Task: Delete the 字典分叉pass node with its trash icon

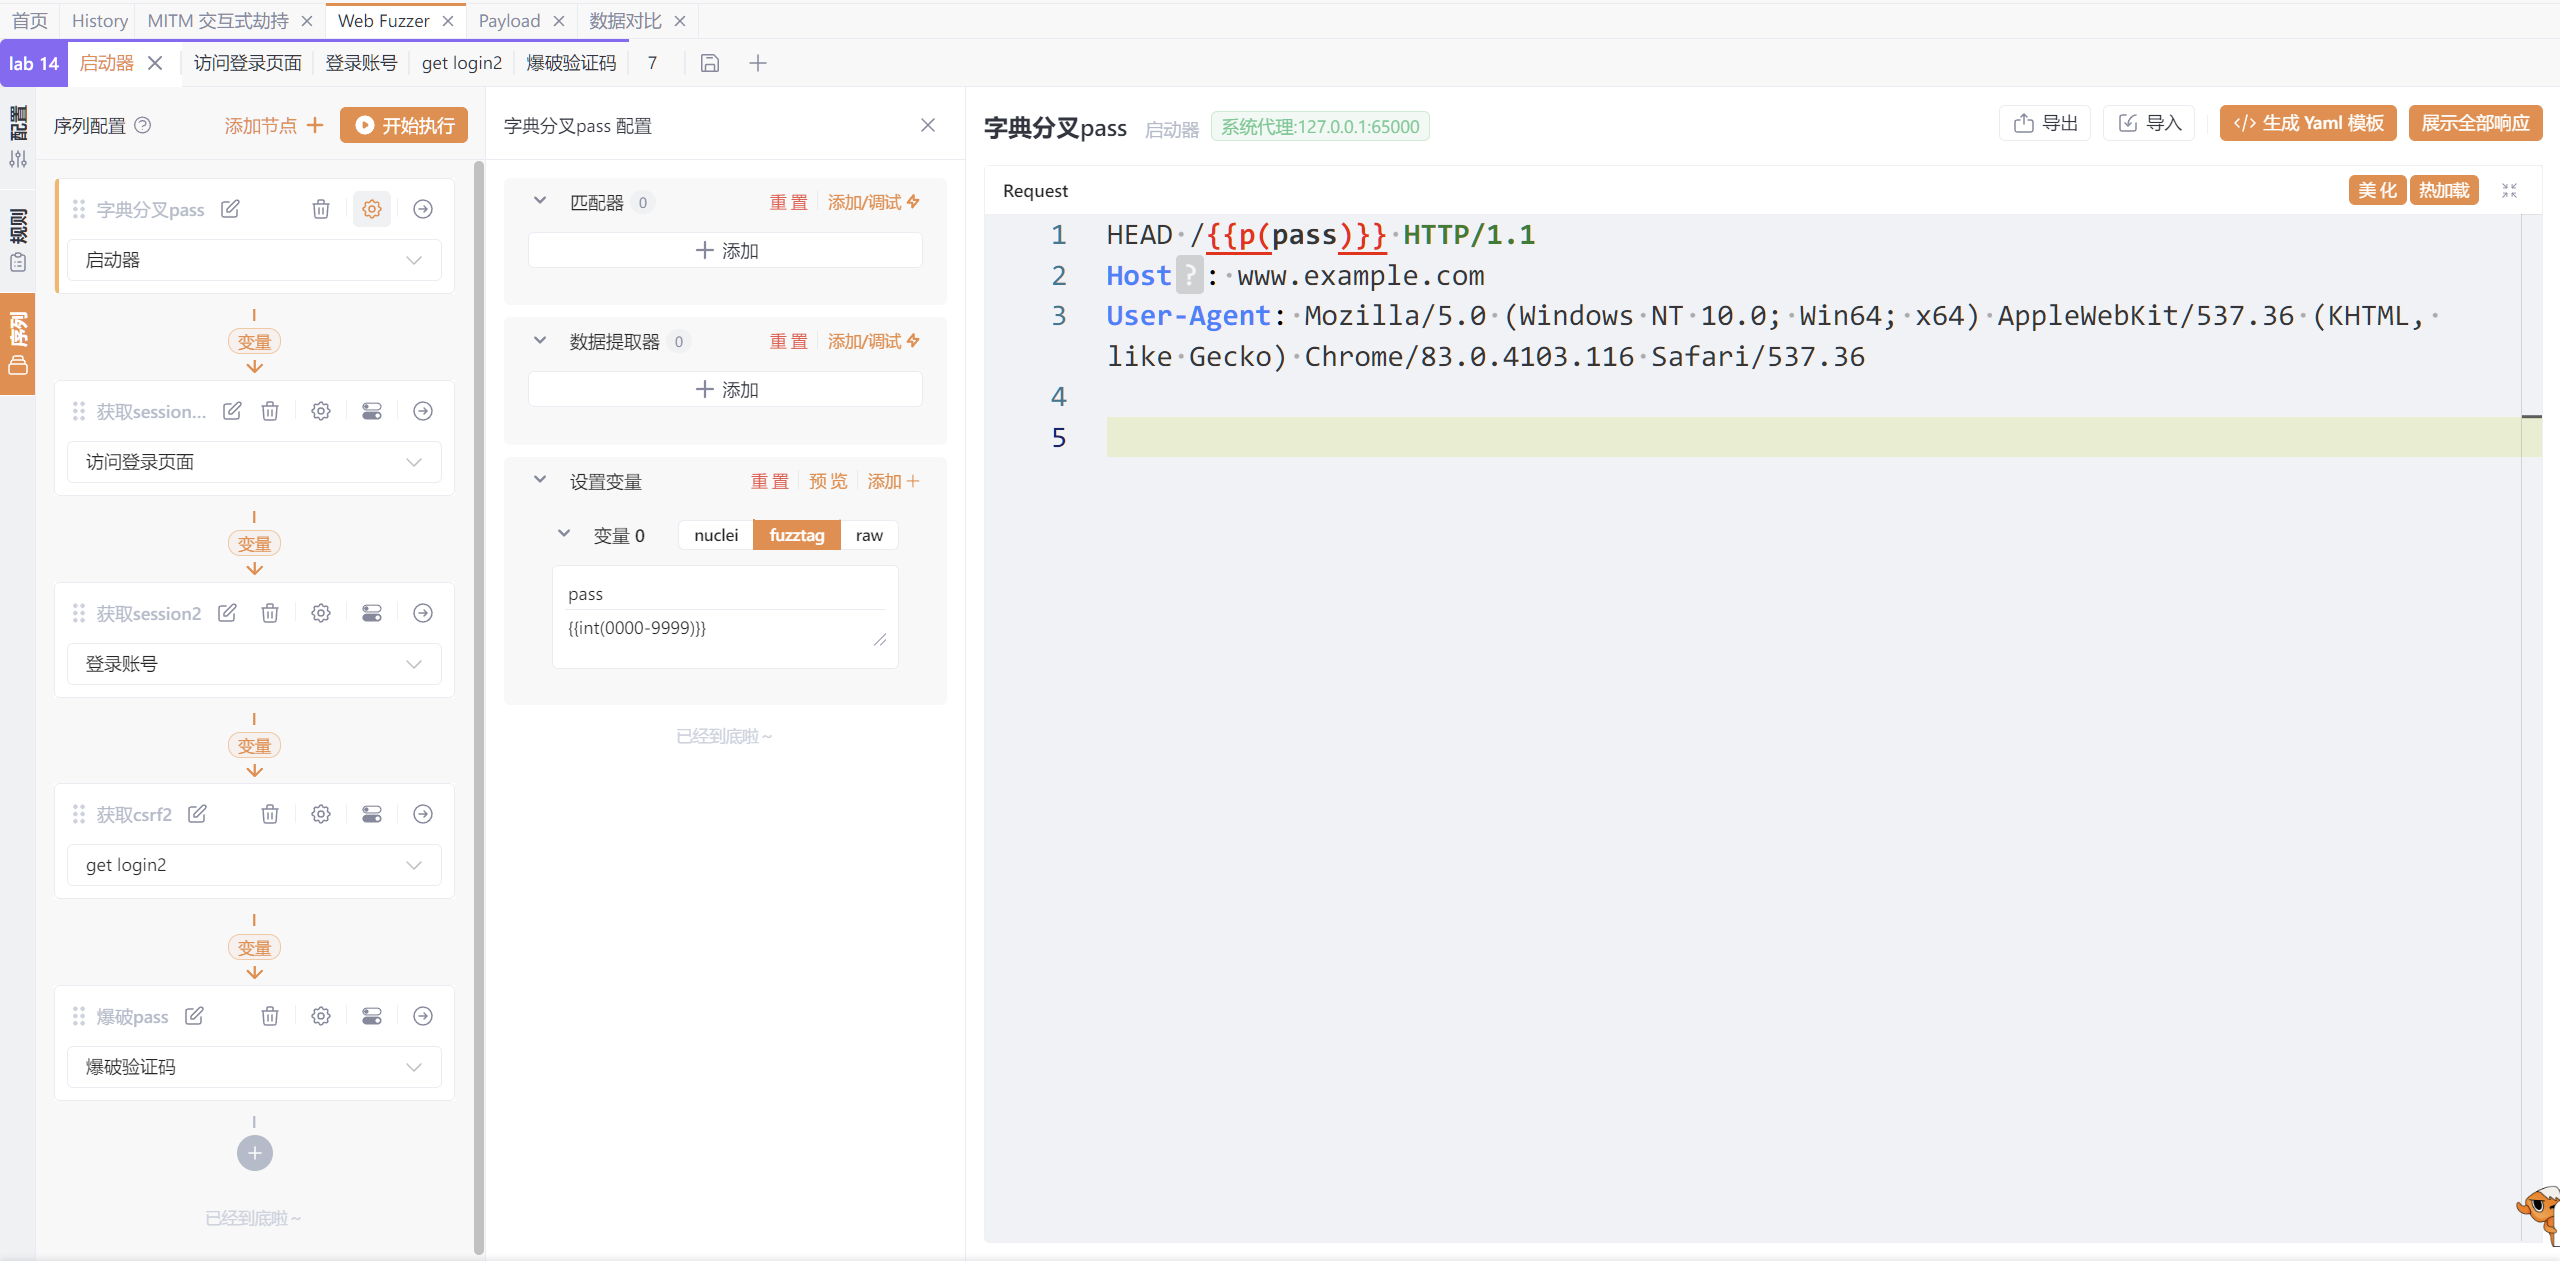Action: click(x=320, y=209)
